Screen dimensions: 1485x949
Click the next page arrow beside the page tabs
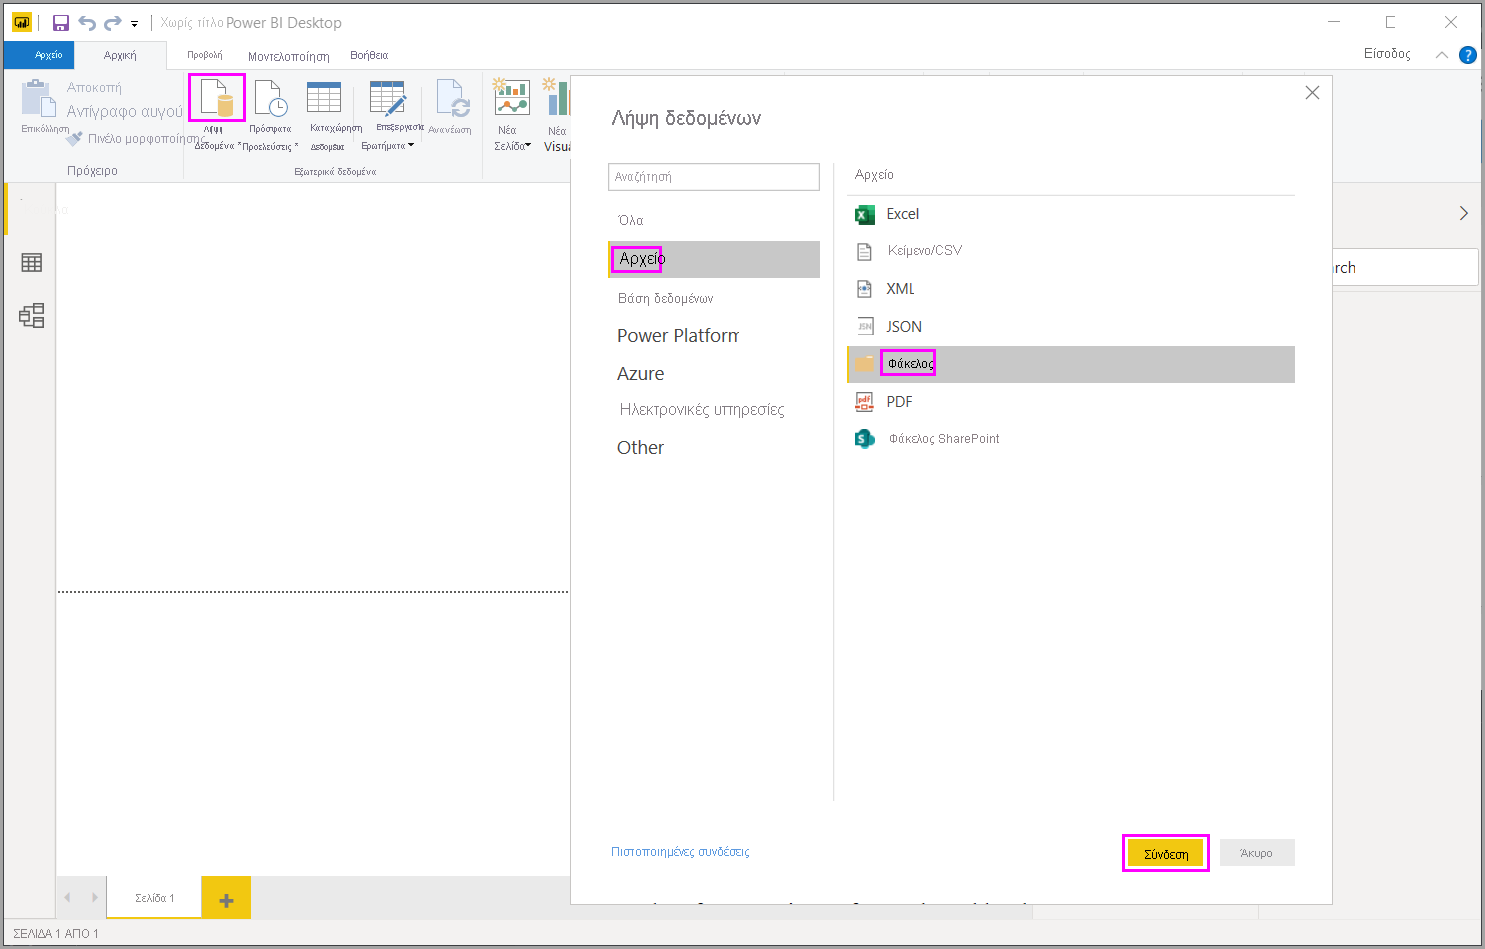(94, 898)
